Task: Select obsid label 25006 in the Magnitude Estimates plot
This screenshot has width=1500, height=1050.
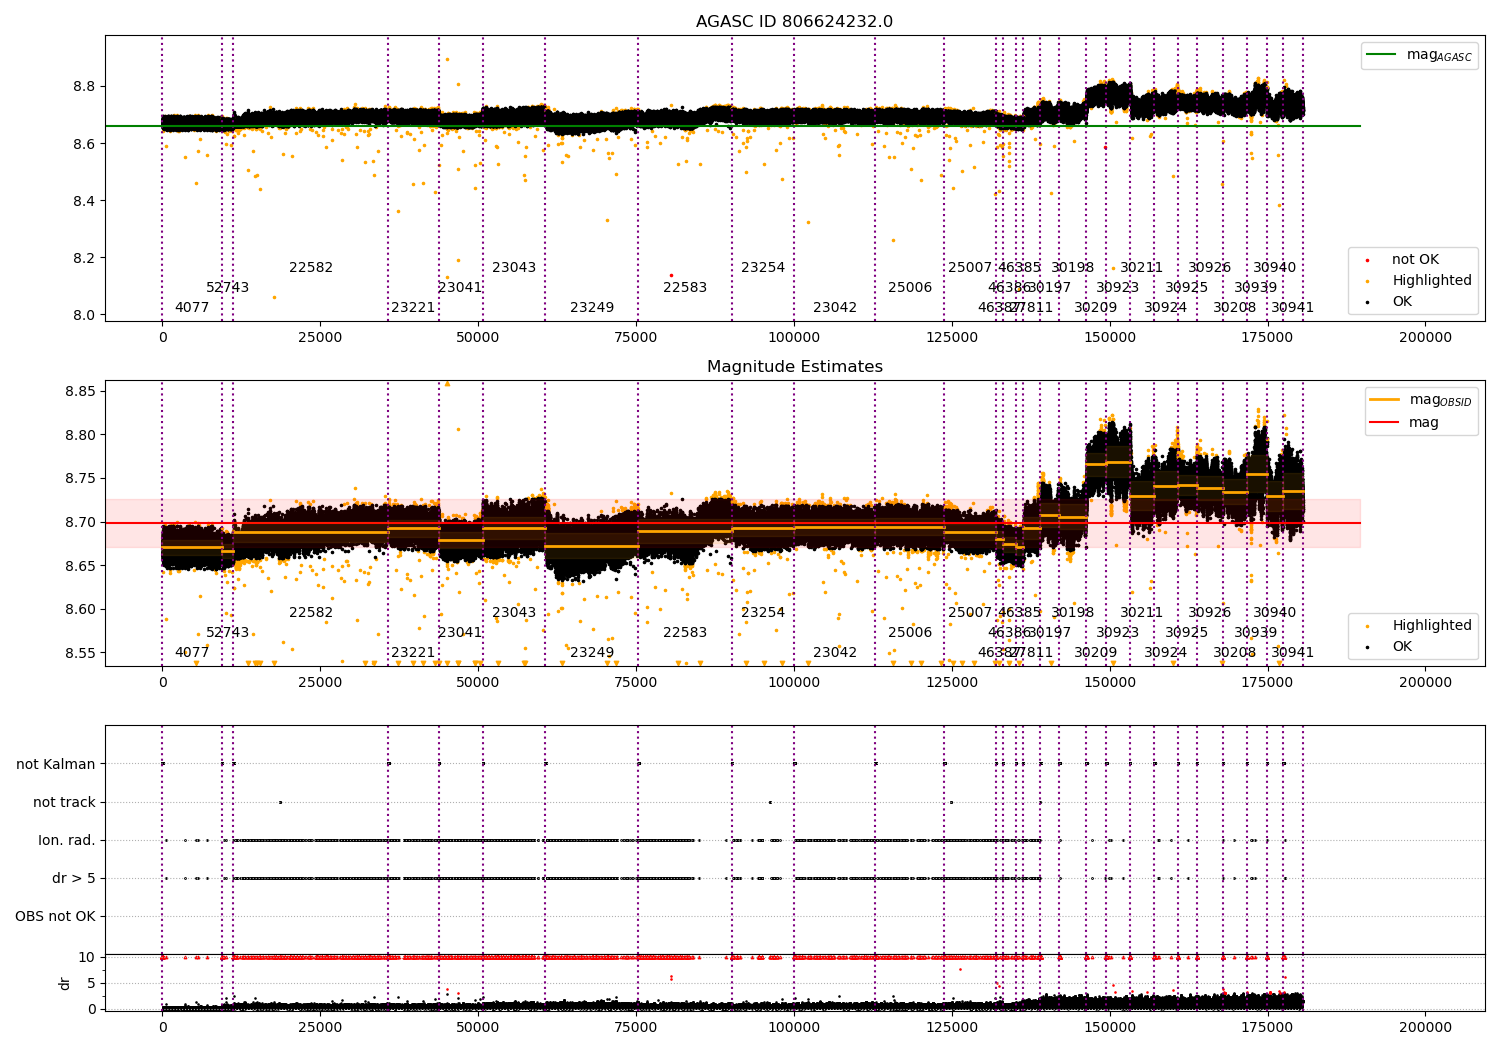Action: [910, 633]
